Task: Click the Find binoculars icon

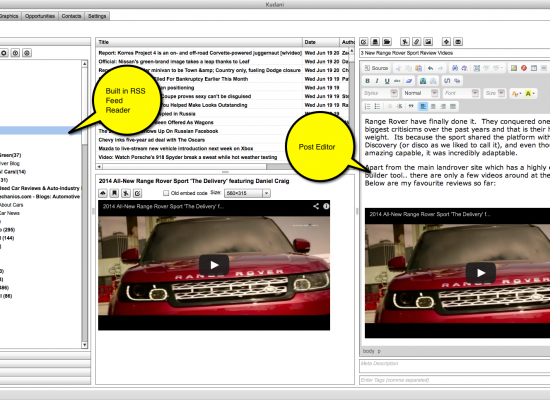Action: click(455, 68)
